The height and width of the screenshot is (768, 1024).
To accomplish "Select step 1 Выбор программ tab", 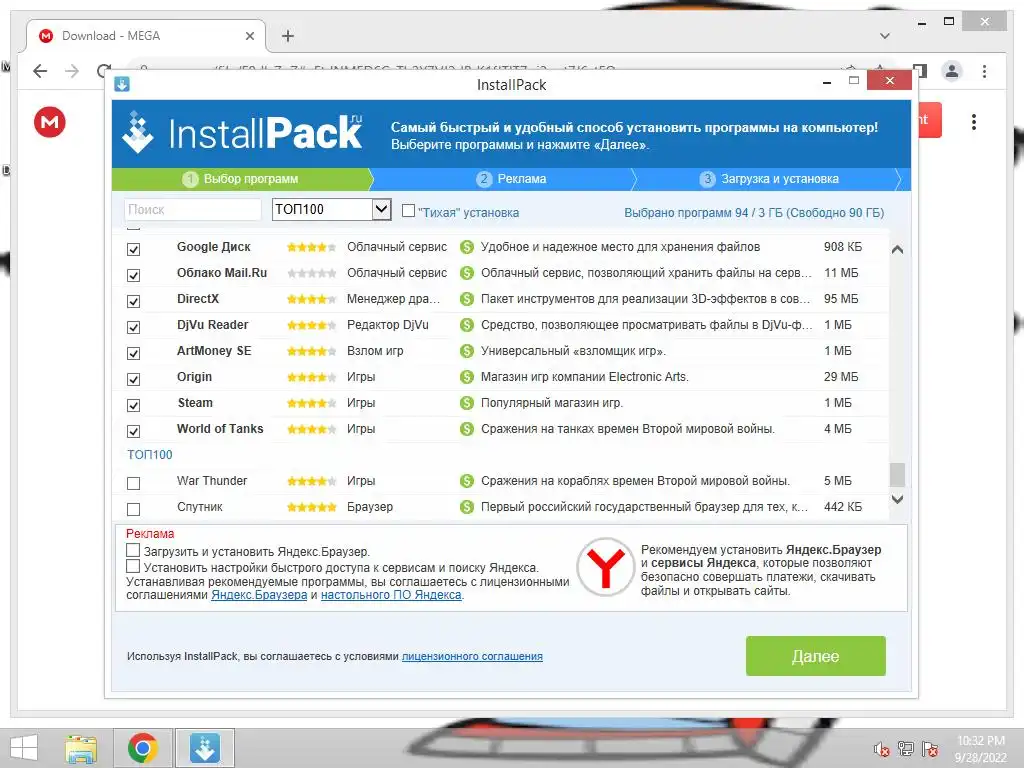I will [x=240, y=179].
